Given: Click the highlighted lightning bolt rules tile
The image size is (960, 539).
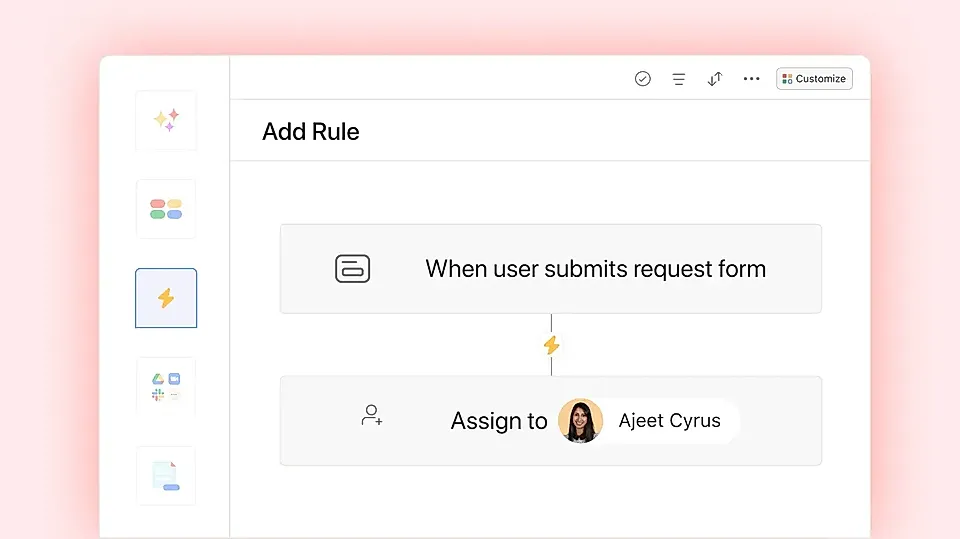Looking at the screenshot, I should (x=166, y=298).
